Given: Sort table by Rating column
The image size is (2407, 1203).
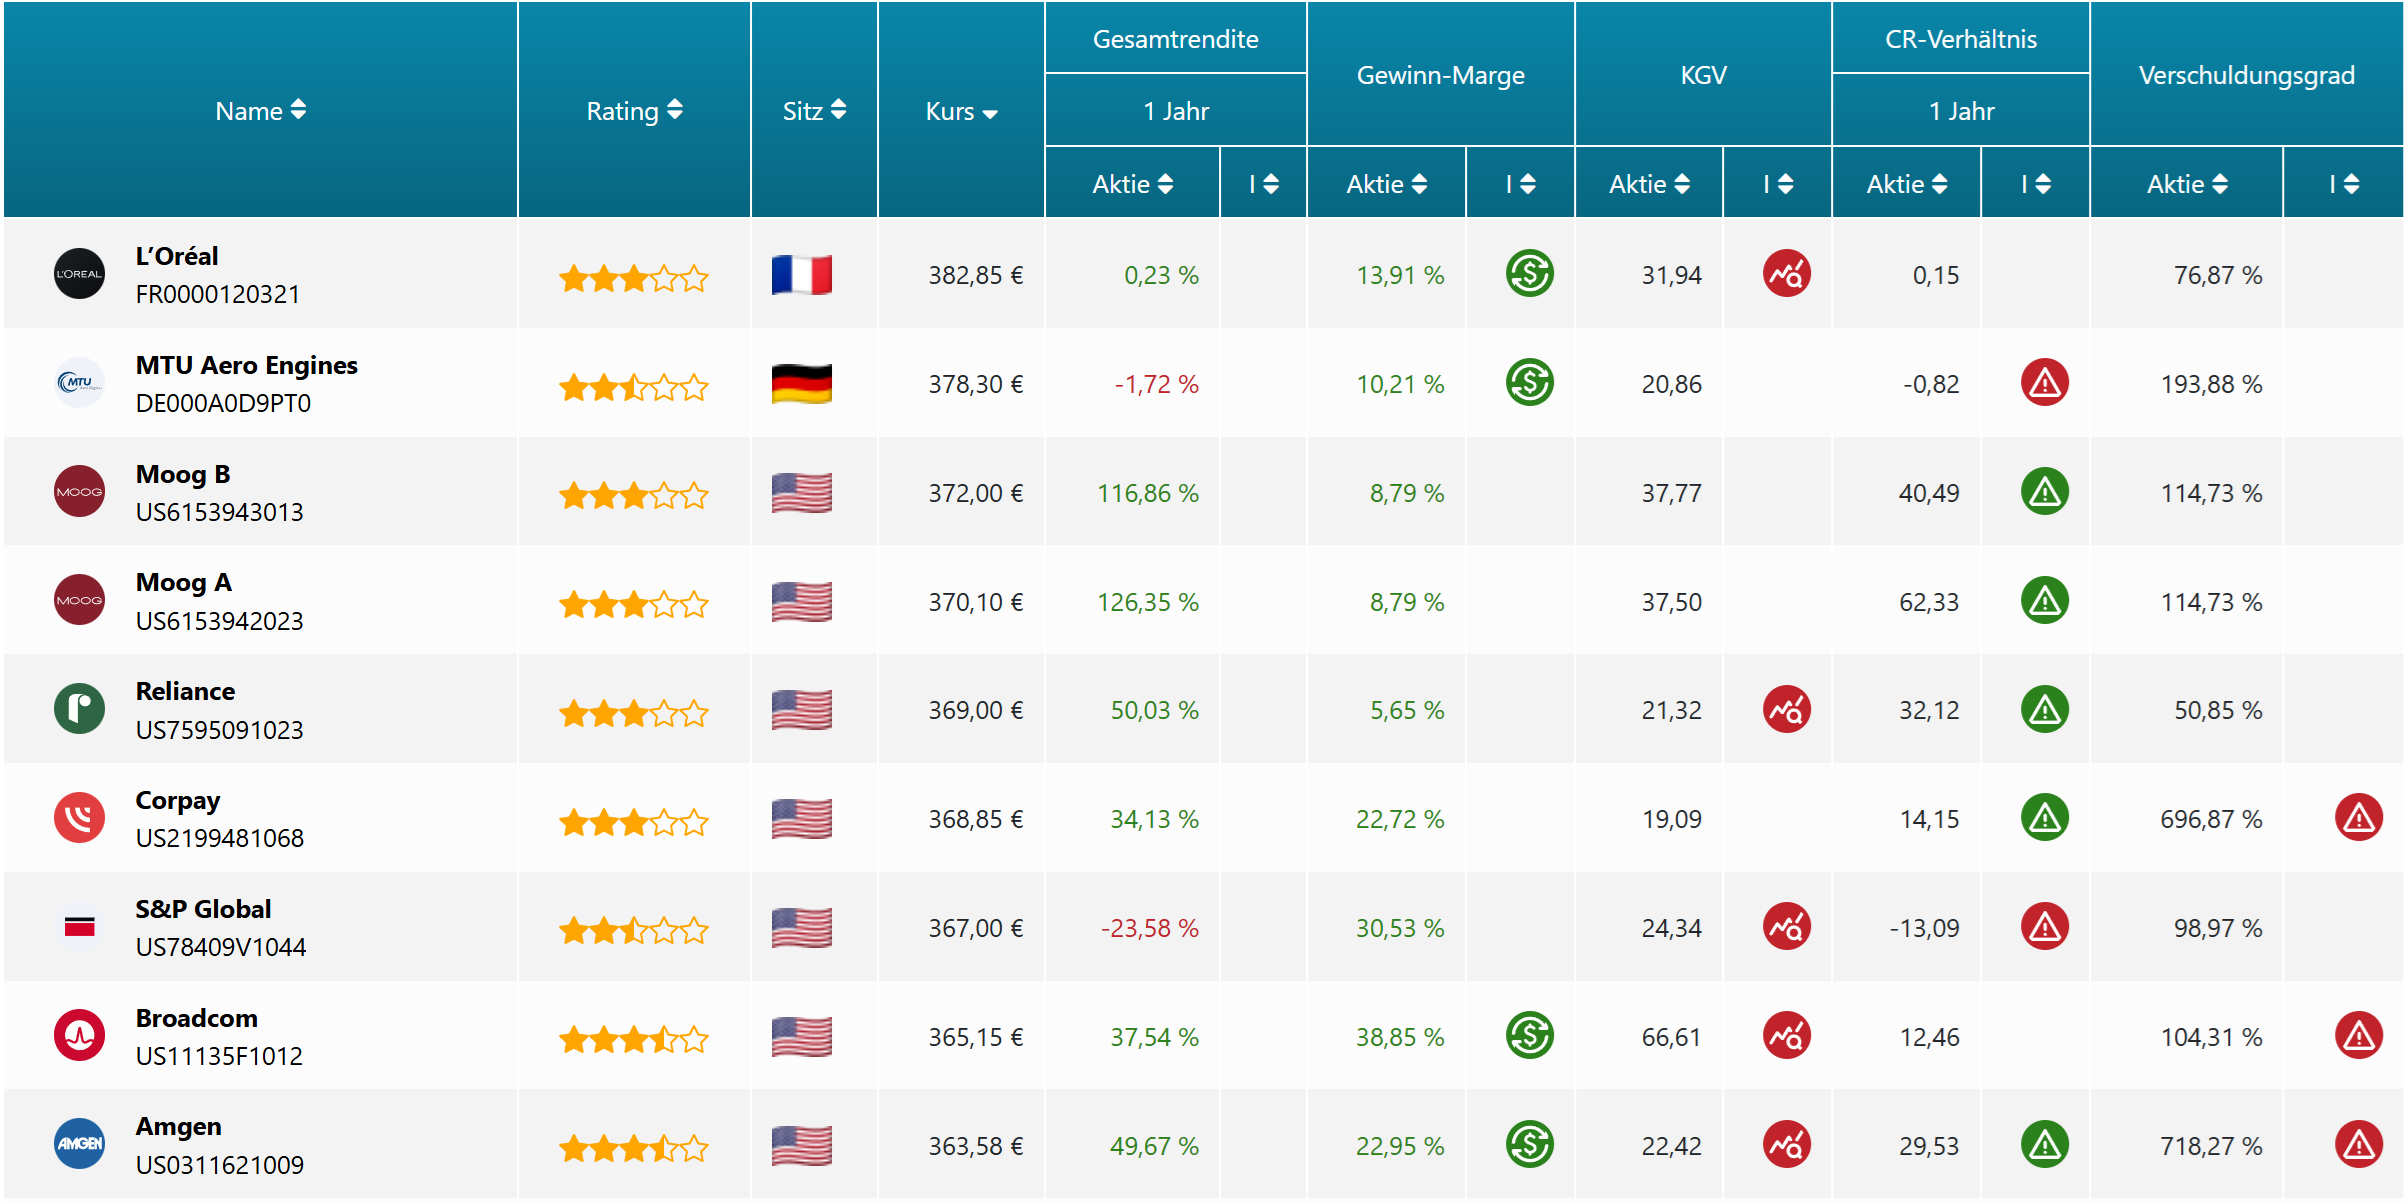Looking at the screenshot, I should coord(634,111).
